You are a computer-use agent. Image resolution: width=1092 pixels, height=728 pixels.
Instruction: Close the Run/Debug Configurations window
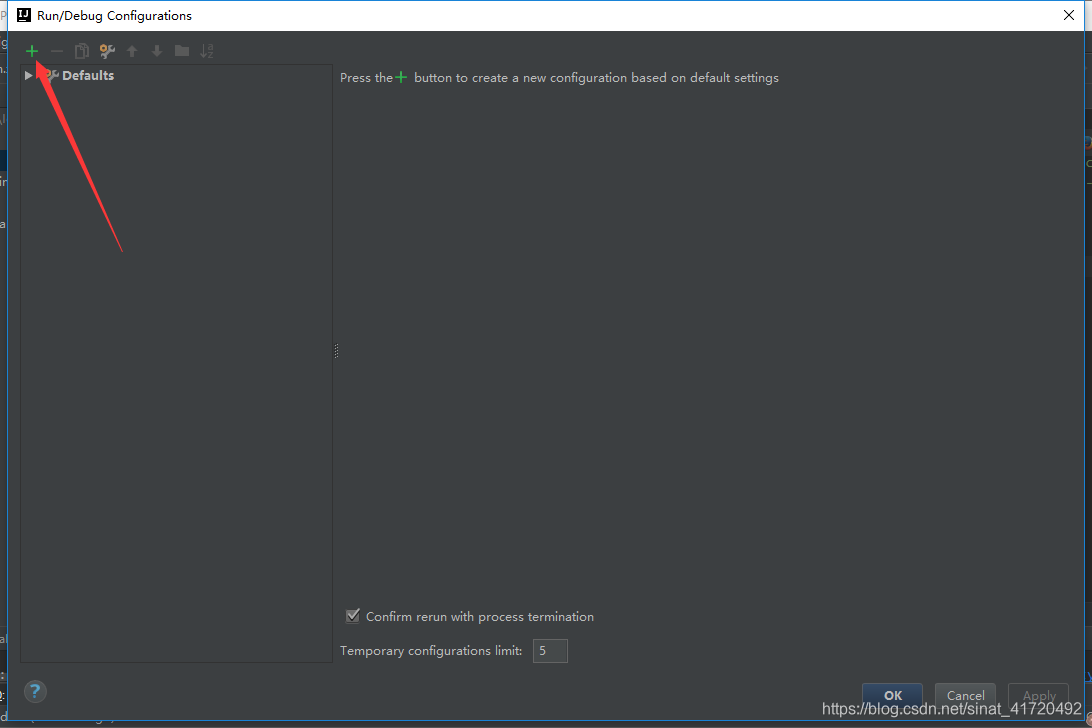1069,15
